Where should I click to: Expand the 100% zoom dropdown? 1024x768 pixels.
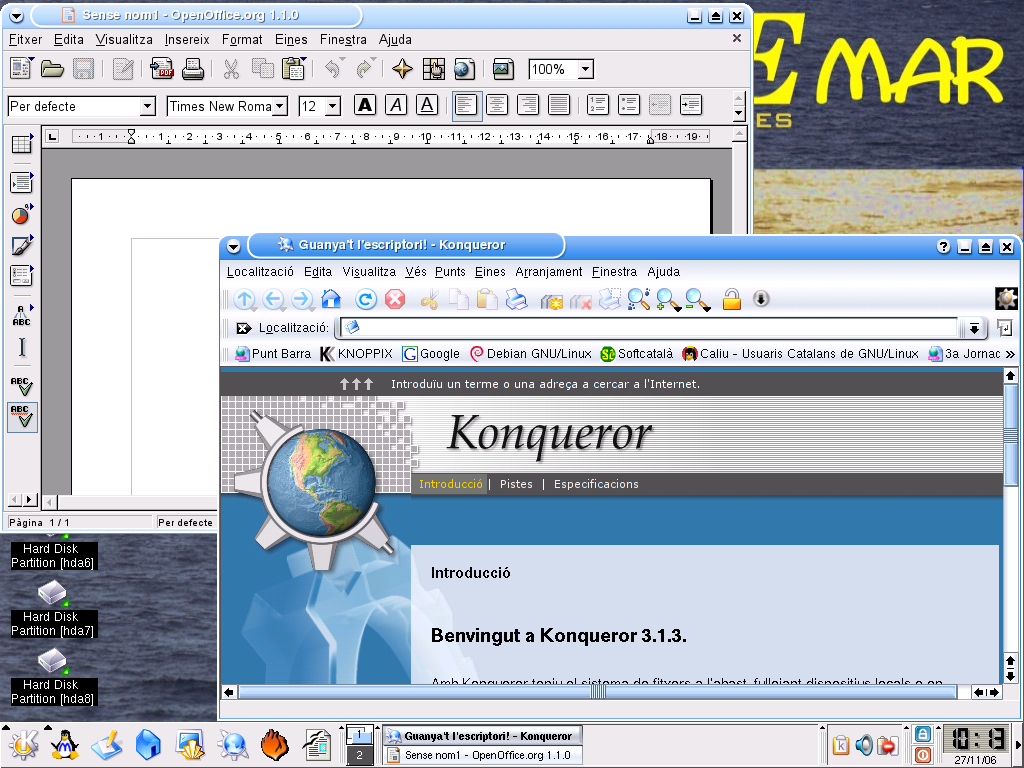pyautogui.click(x=586, y=69)
